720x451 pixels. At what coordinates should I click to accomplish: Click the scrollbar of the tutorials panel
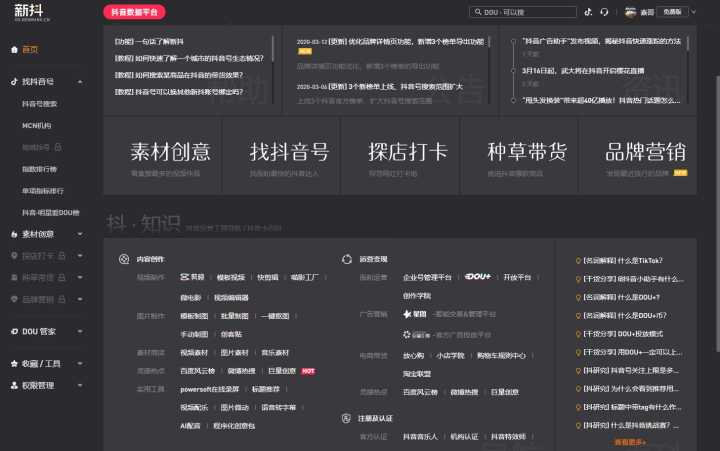pos(273,49)
